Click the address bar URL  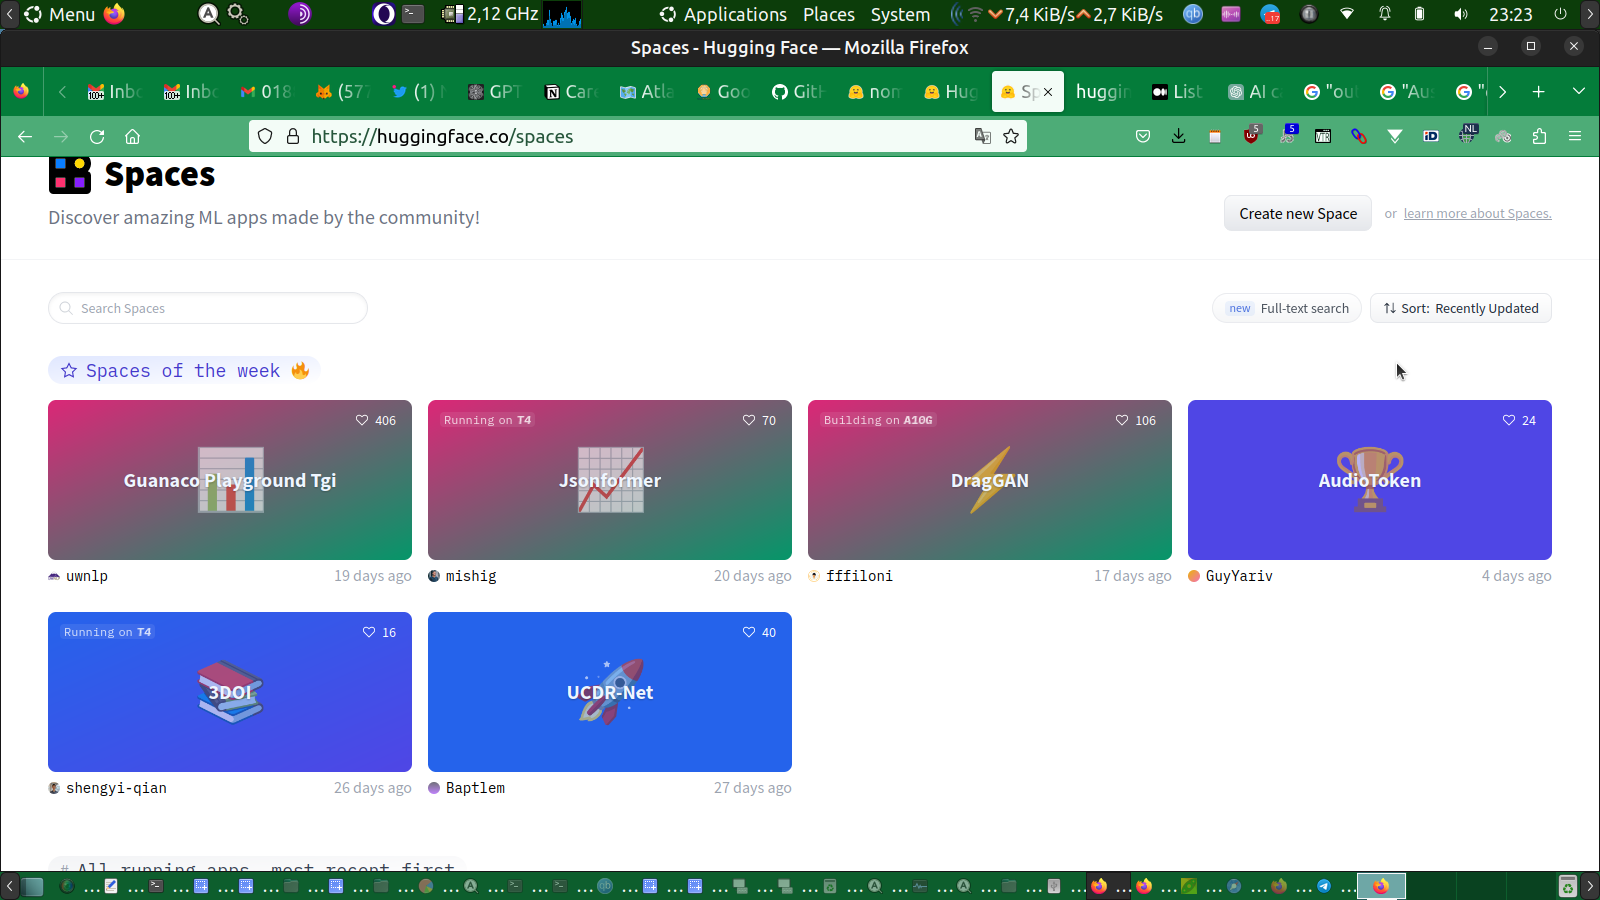[442, 136]
